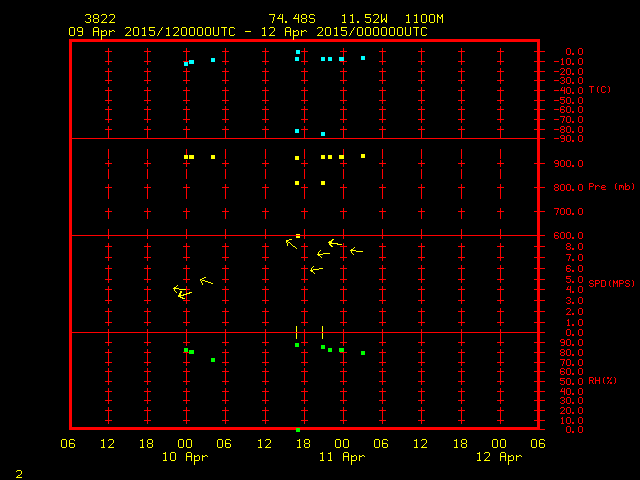This screenshot has width=640, height=480.
Task: Select the 11 Apr date label
Action: (341, 457)
